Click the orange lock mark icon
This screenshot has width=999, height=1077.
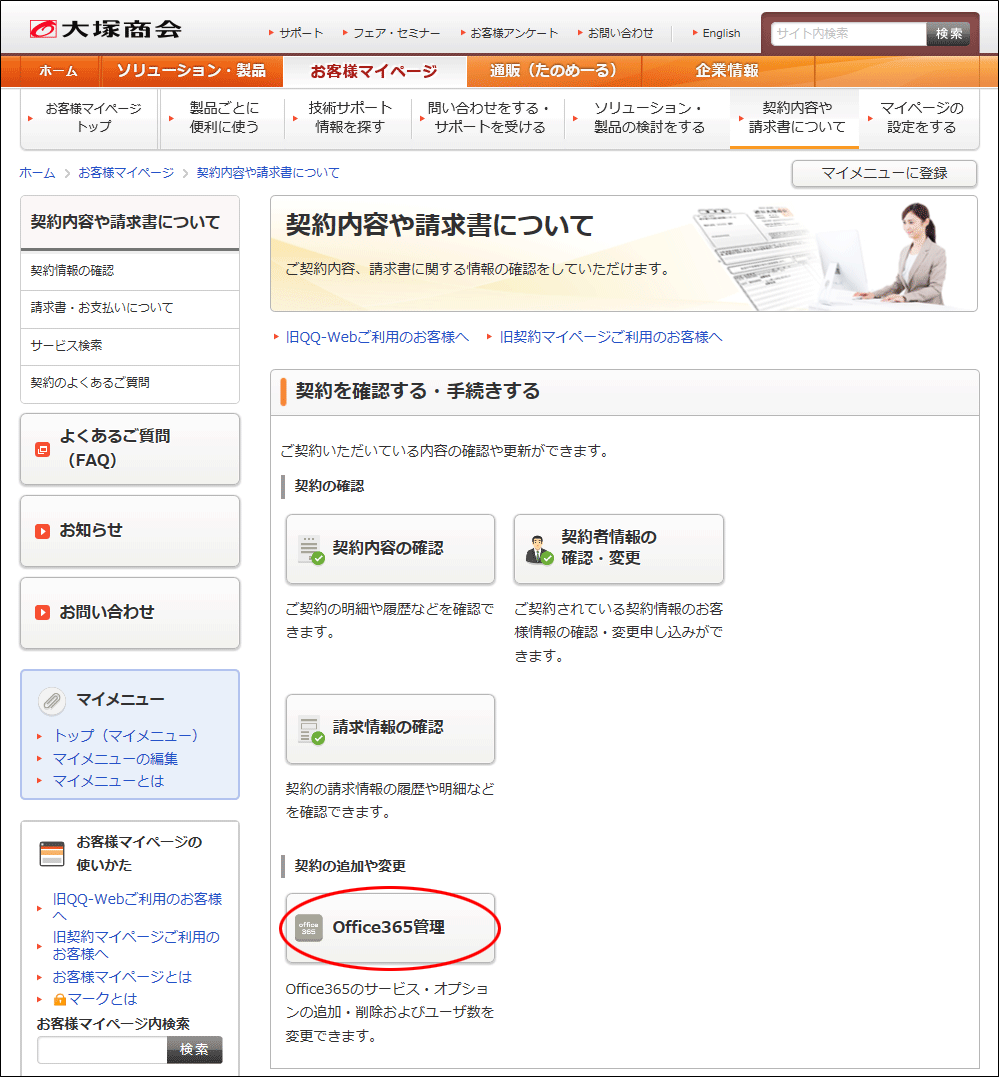coord(60,1000)
